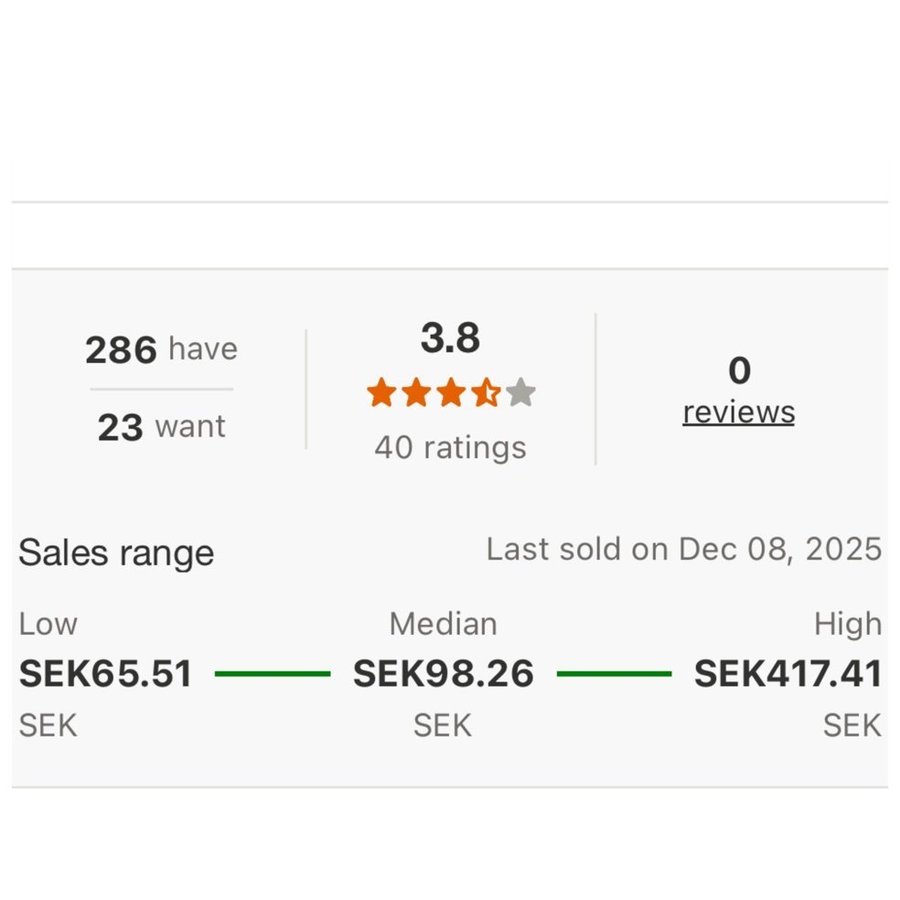Click the green line between low and median
Viewport: 900px width, 900px height.
272,674
